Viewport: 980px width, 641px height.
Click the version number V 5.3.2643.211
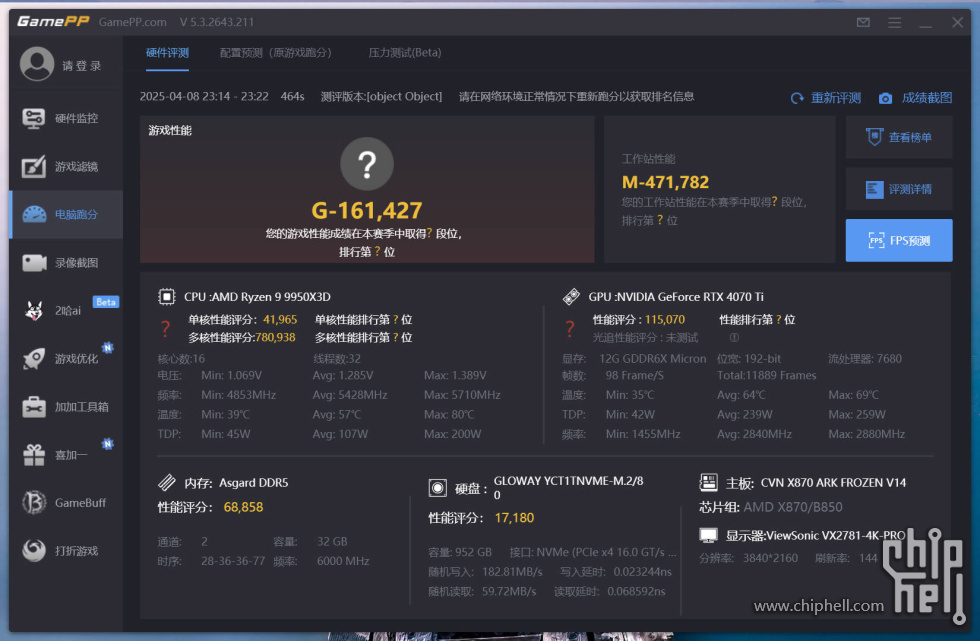click(x=217, y=22)
